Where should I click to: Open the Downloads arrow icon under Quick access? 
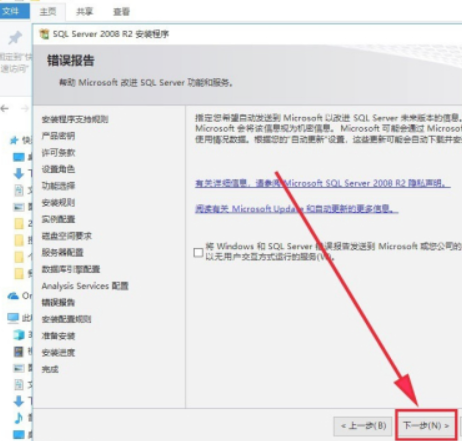pos(19,173)
